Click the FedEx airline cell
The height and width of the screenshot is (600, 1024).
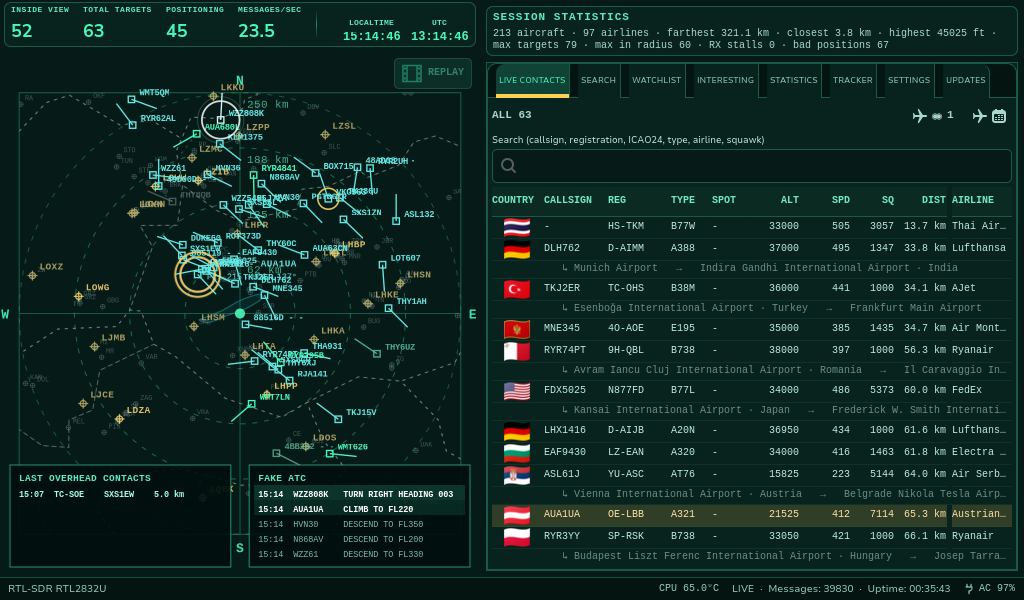click(x=967, y=390)
